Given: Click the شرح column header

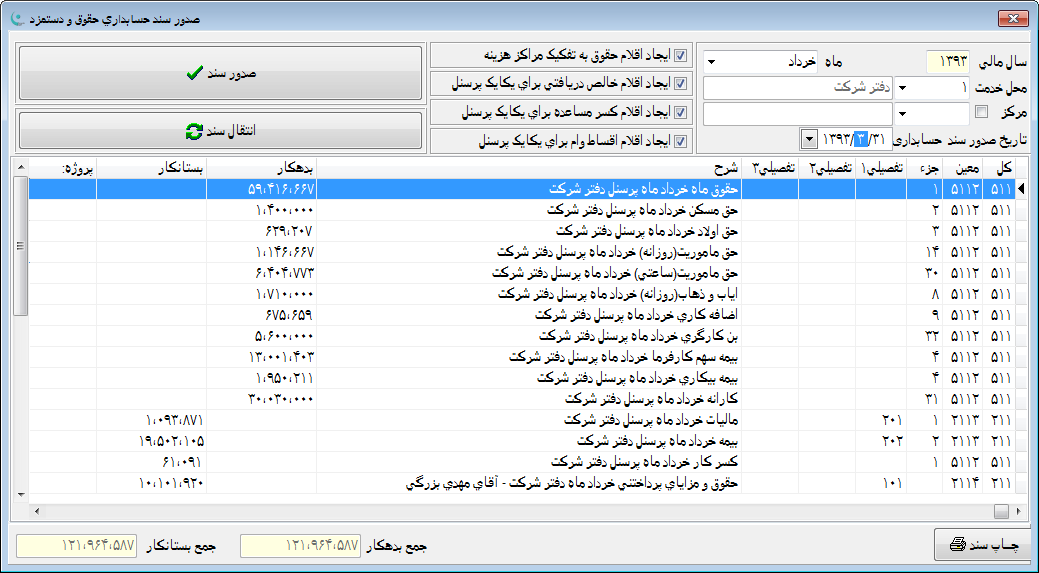Looking at the screenshot, I should [x=530, y=167].
